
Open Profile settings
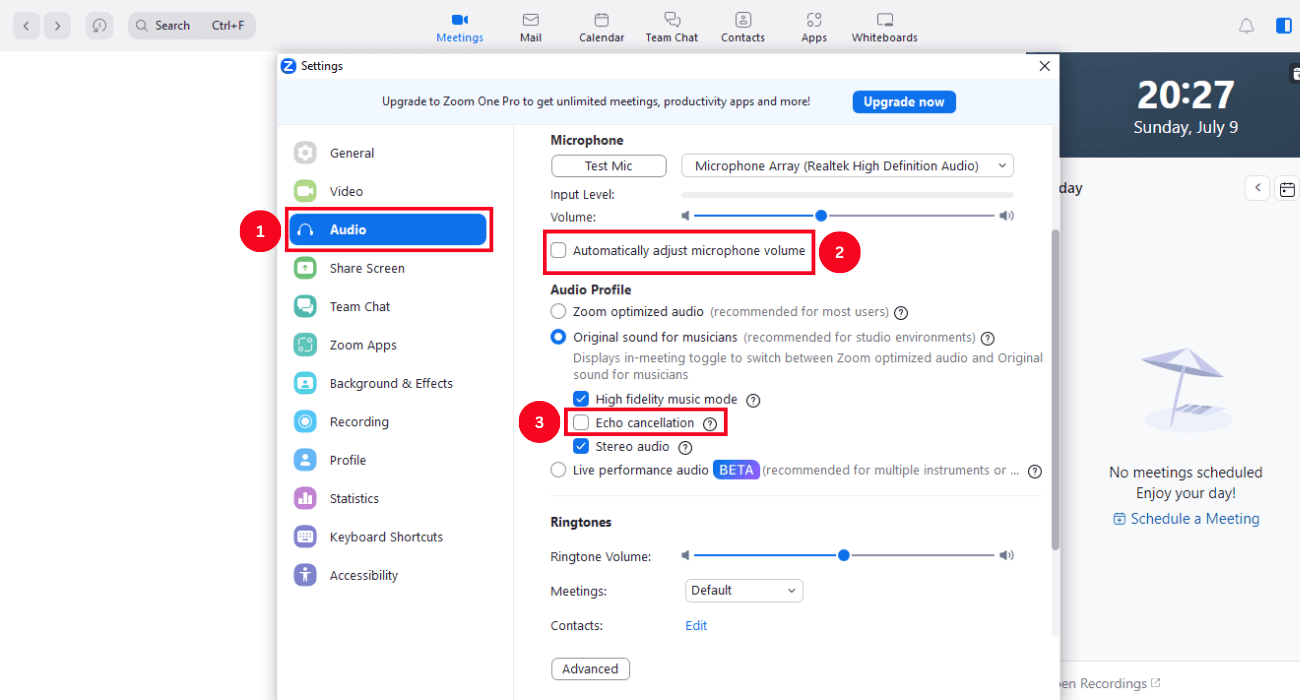(387, 460)
